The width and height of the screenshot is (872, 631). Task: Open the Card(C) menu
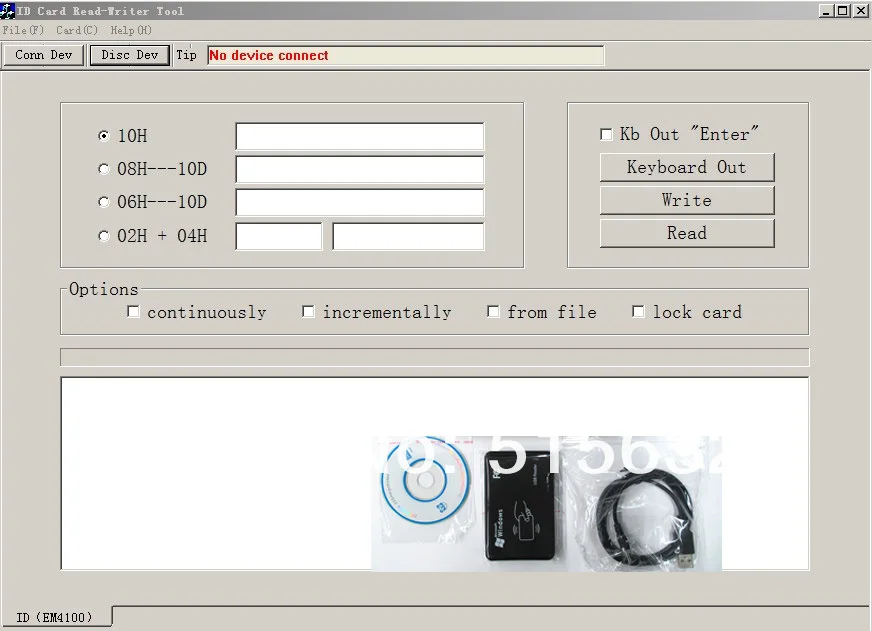coord(77,30)
